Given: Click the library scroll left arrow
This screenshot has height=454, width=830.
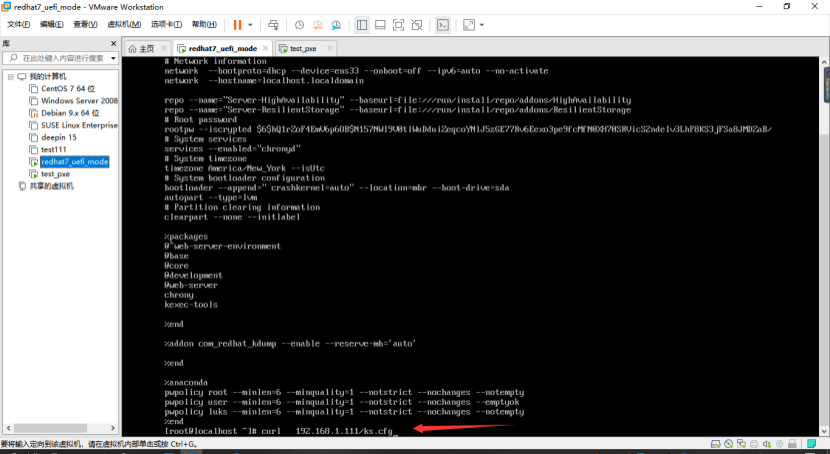Looking at the screenshot, I should (8, 428).
